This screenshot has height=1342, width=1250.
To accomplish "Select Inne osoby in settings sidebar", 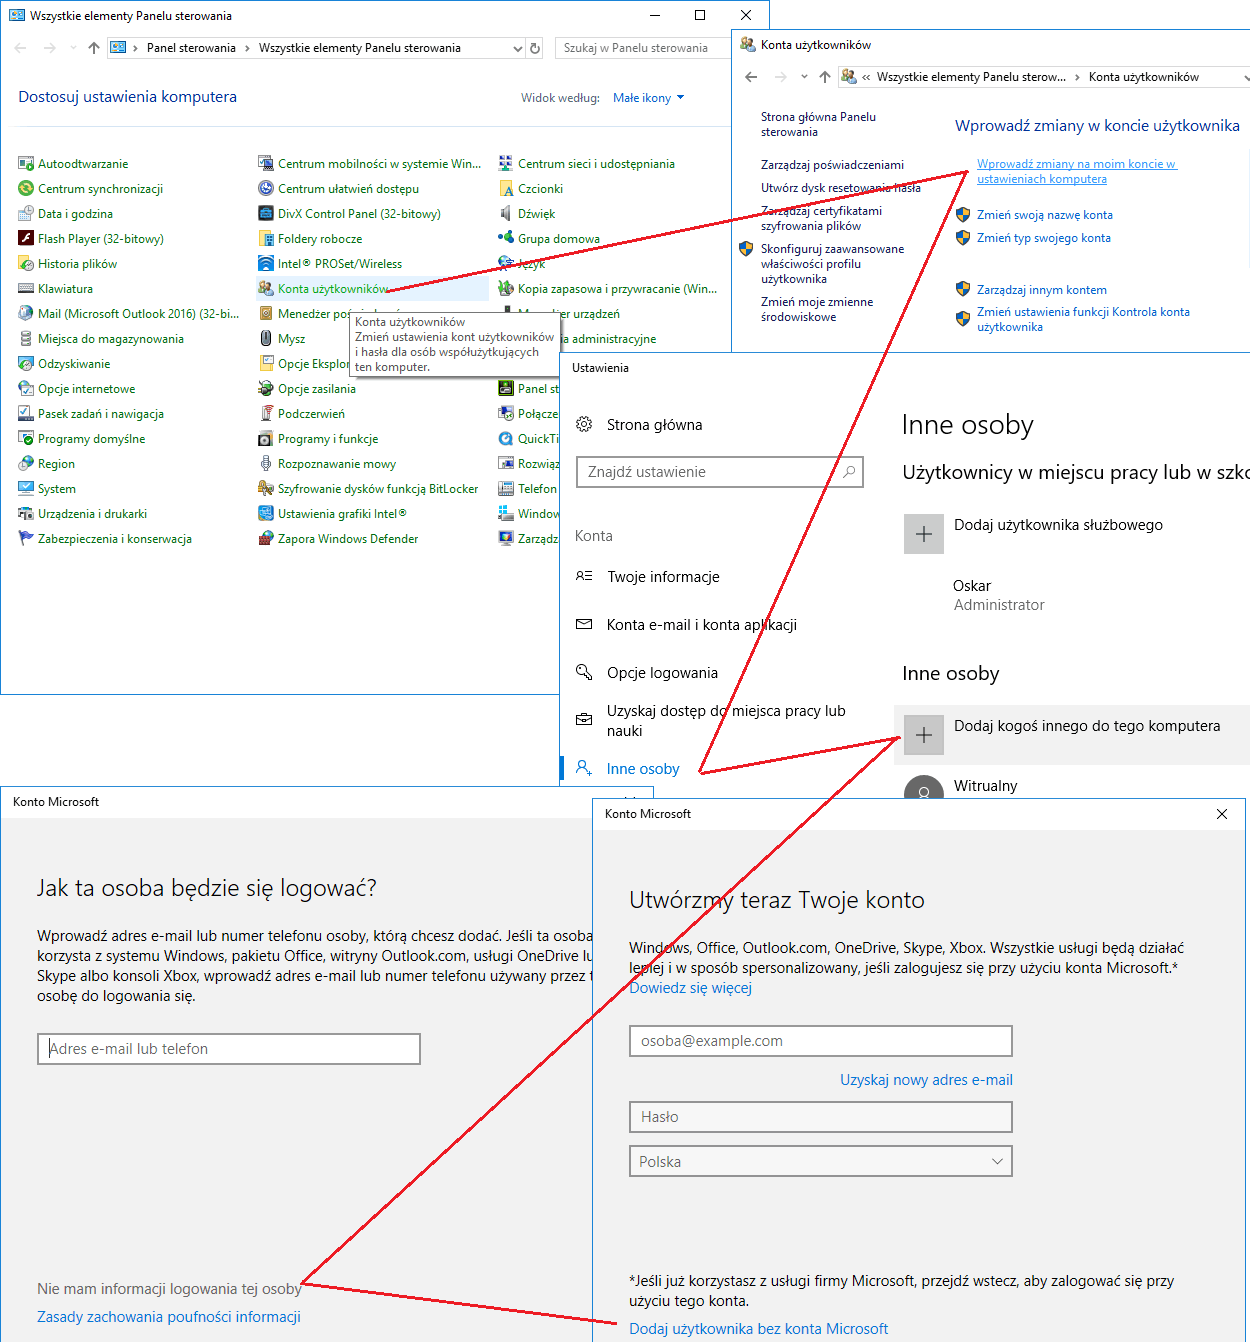I will 643,769.
